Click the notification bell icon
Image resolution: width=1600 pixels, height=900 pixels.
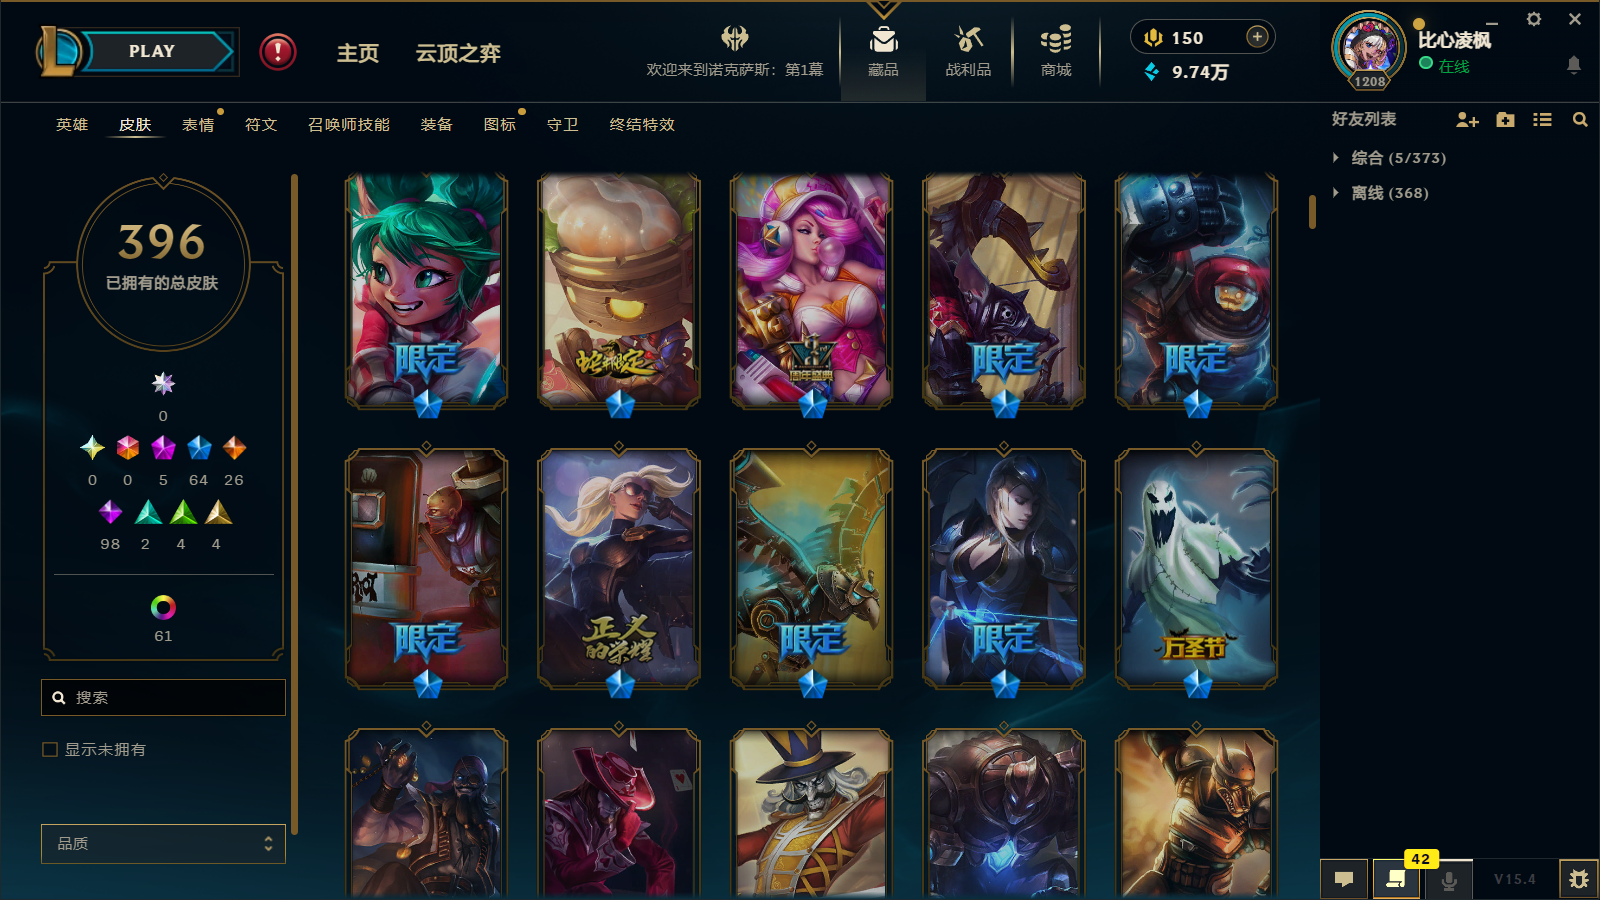(x=1573, y=66)
